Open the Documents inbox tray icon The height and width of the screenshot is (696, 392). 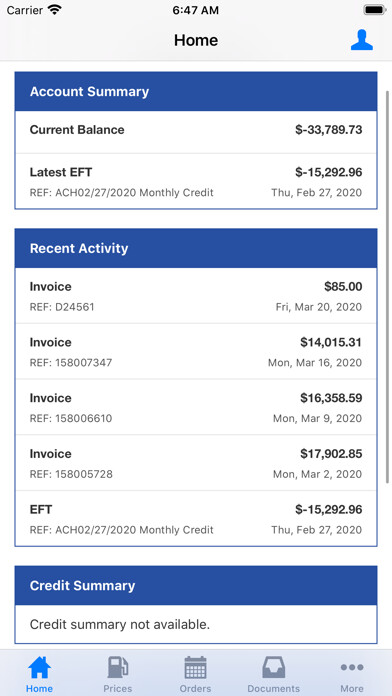[x=273, y=668]
